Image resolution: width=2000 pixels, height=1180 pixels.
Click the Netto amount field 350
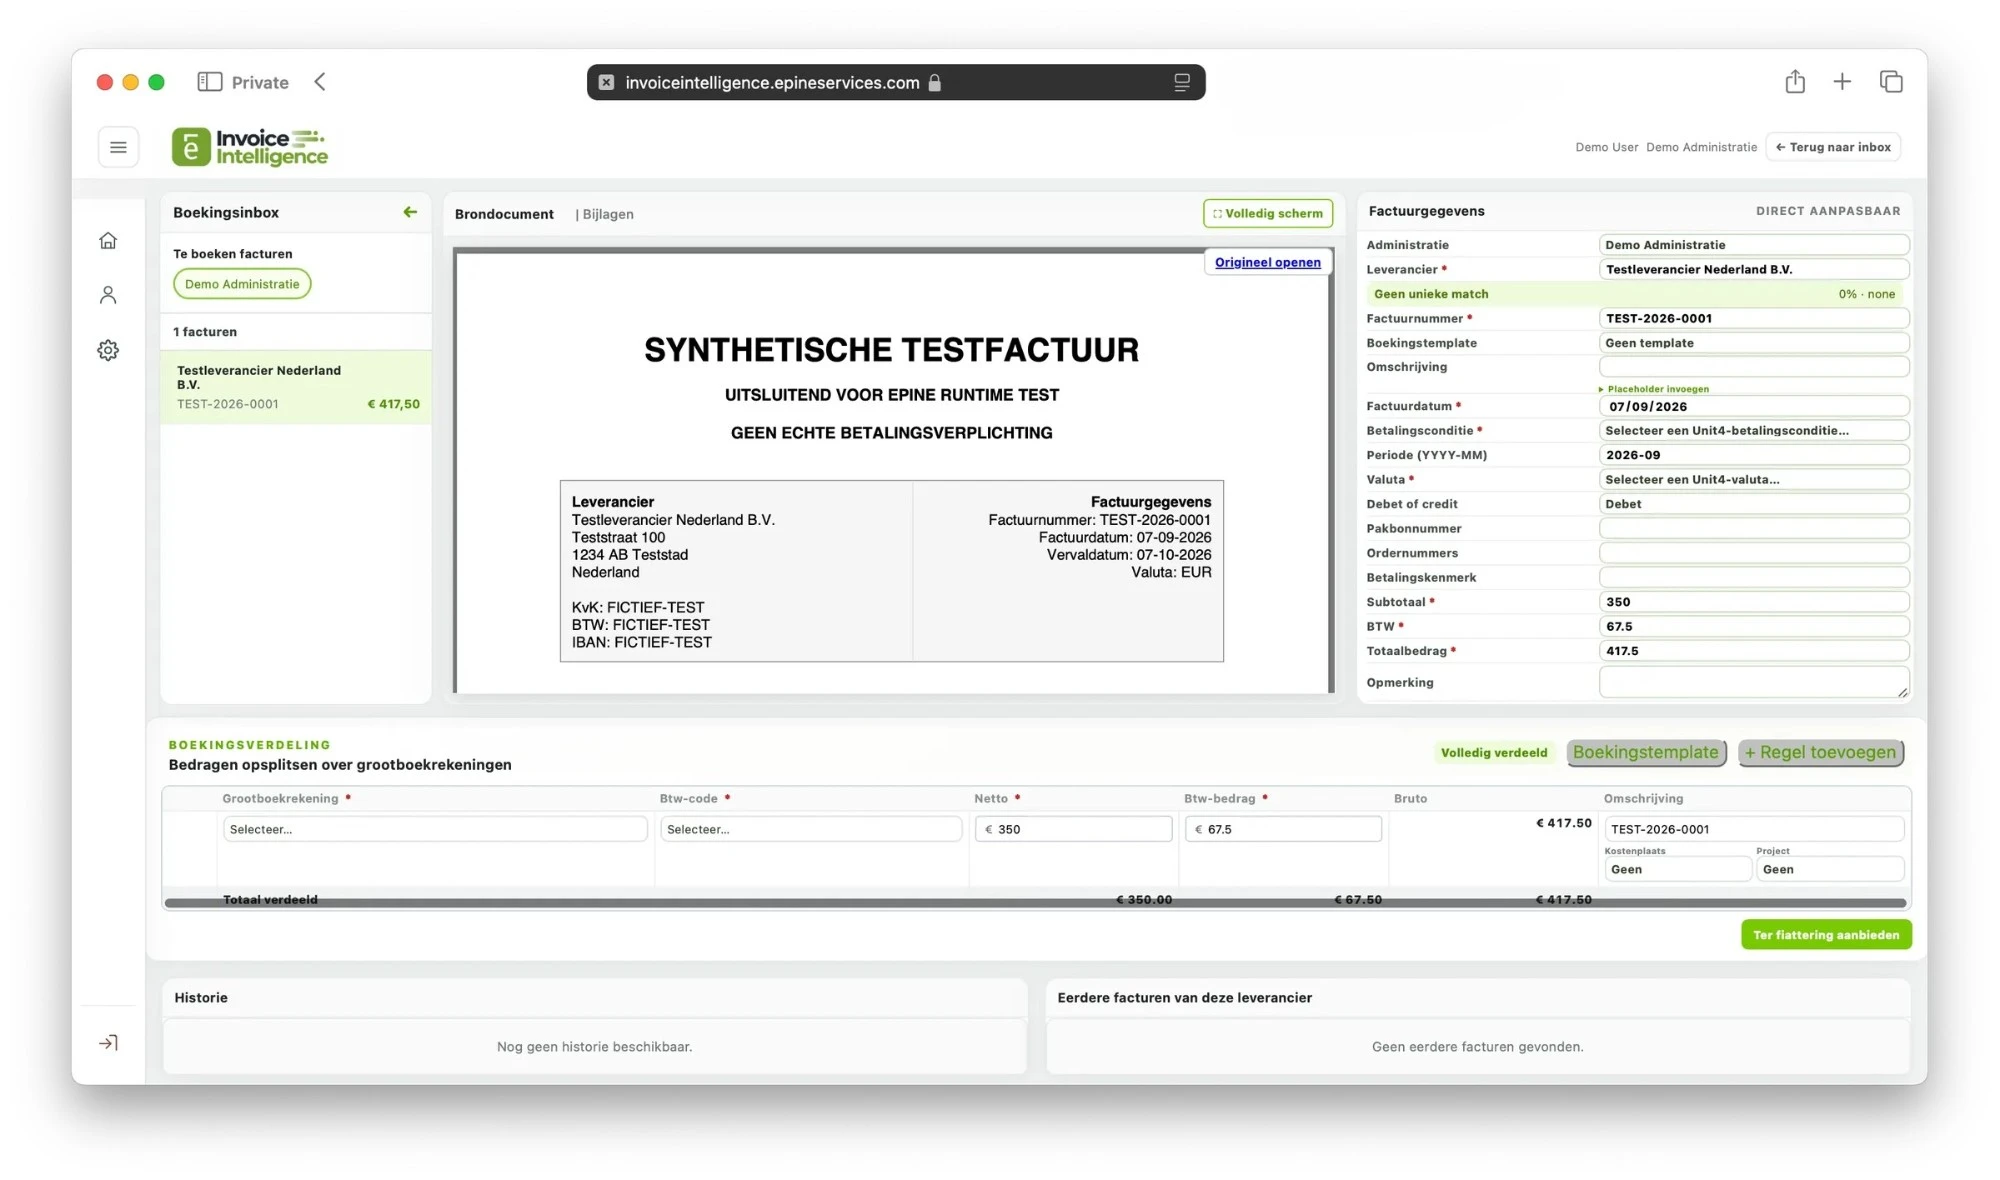pyautogui.click(x=1073, y=829)
